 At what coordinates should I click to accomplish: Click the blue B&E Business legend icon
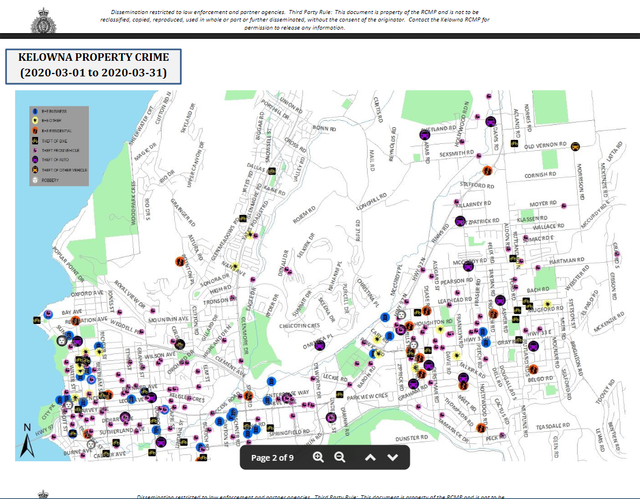click(35, 111)
